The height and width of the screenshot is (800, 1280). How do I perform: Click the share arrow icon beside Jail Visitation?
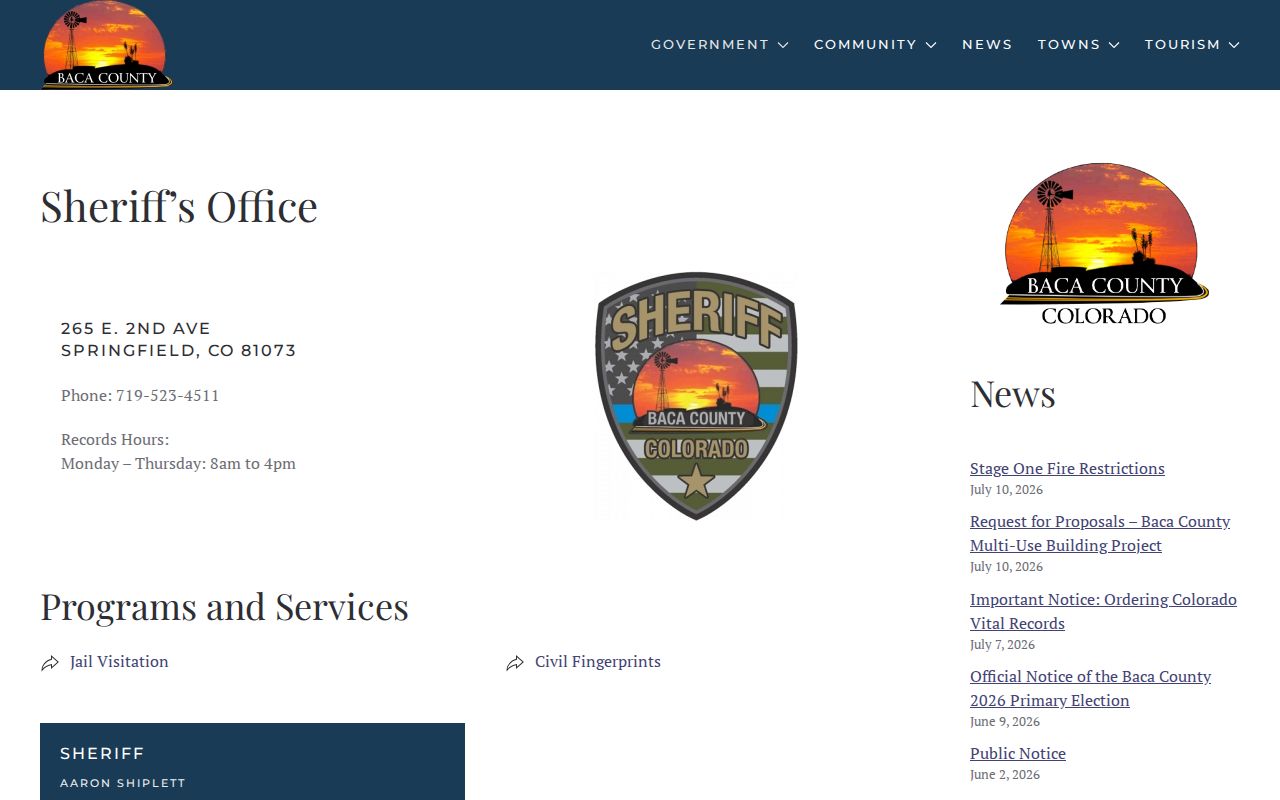[x=50, y=663]
